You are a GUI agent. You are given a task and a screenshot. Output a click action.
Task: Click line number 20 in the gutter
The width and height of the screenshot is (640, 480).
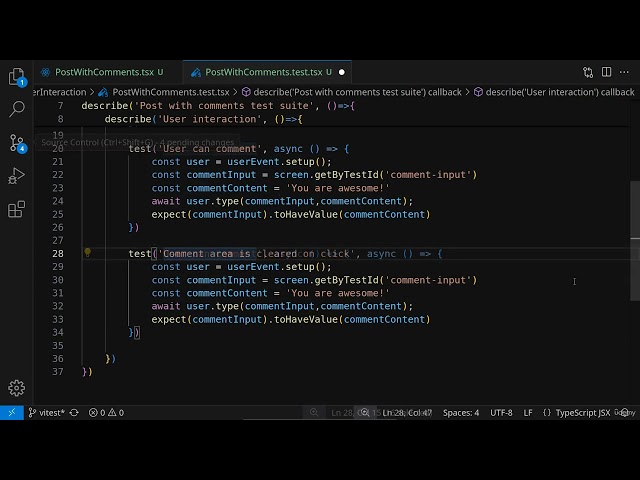58,149
